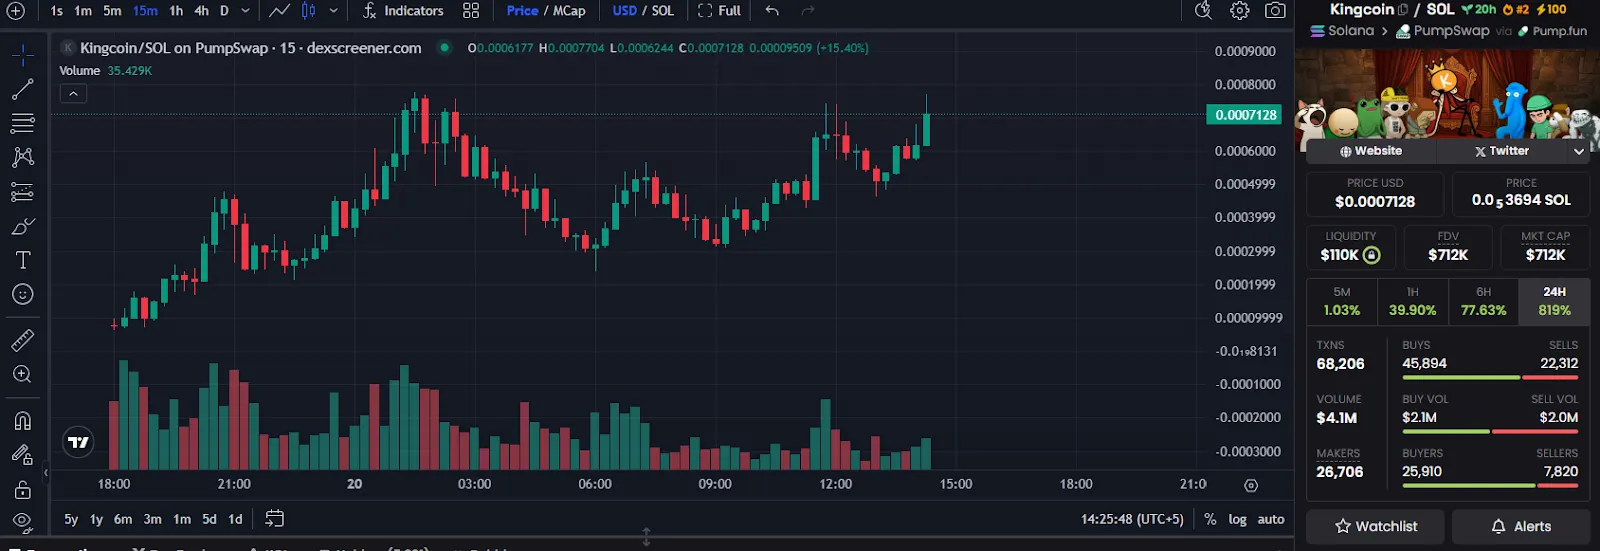Choose the patterns drawing tool
Screen dimensions: 1600x551
pyautogui.click(x=22, y=157)
